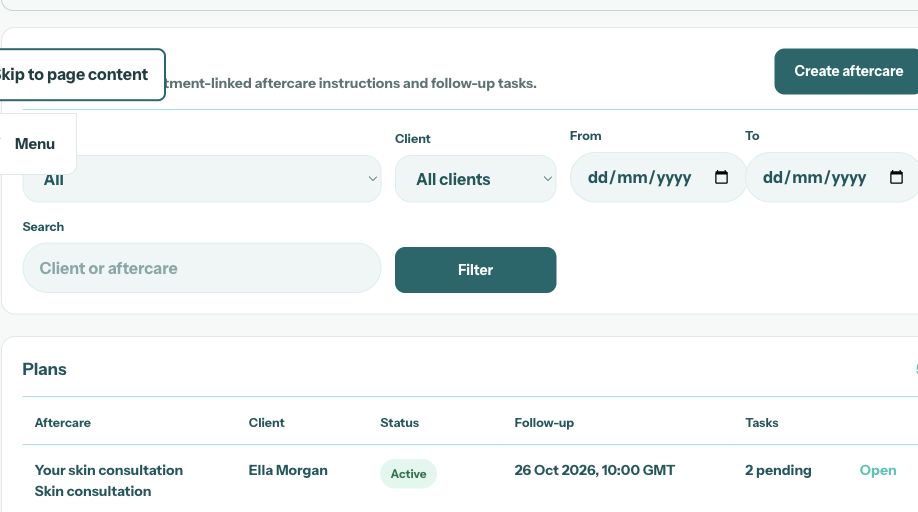Expand the All clients dropdown

click(x=475, y=178)
